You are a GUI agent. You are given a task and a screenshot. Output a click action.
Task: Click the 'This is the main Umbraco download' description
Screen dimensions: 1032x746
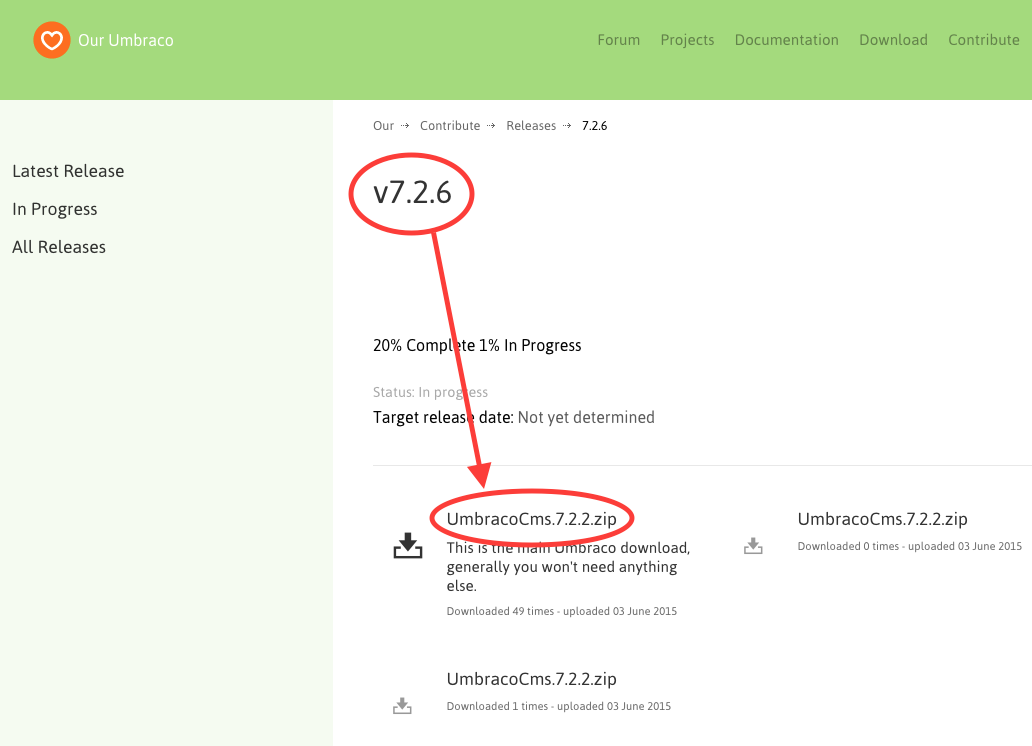(568, 567)
